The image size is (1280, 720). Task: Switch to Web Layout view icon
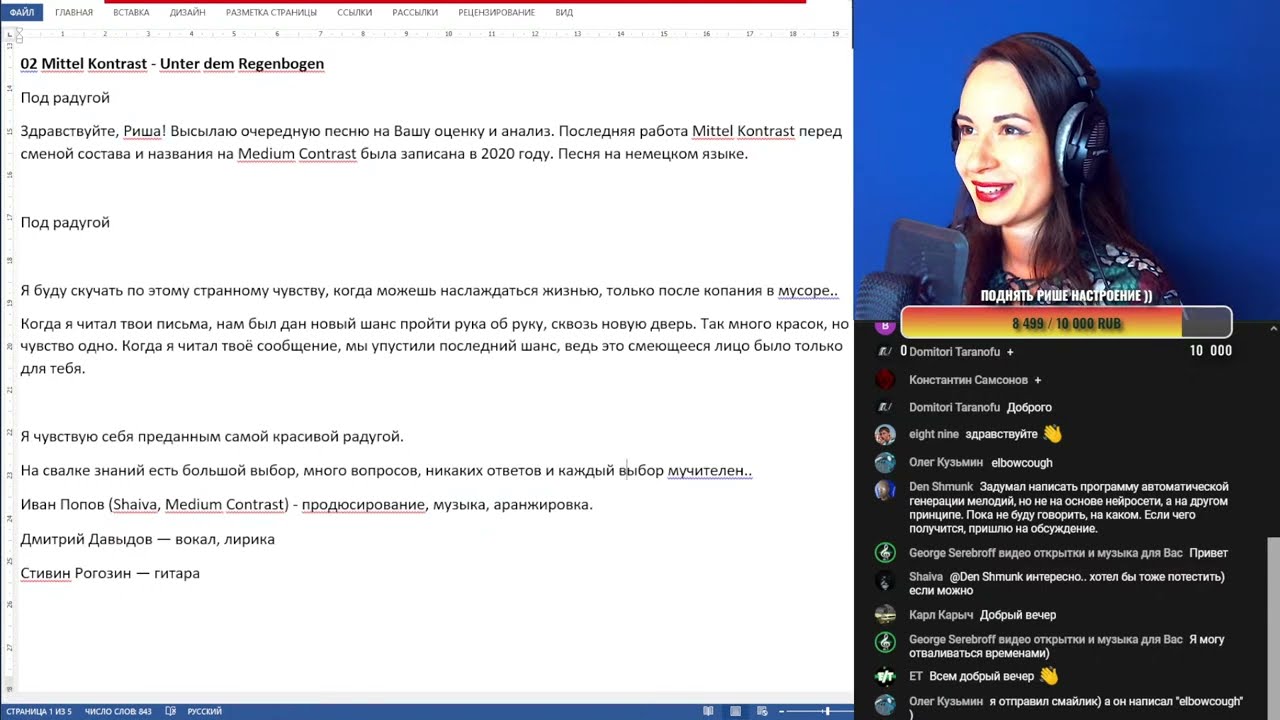762,711
